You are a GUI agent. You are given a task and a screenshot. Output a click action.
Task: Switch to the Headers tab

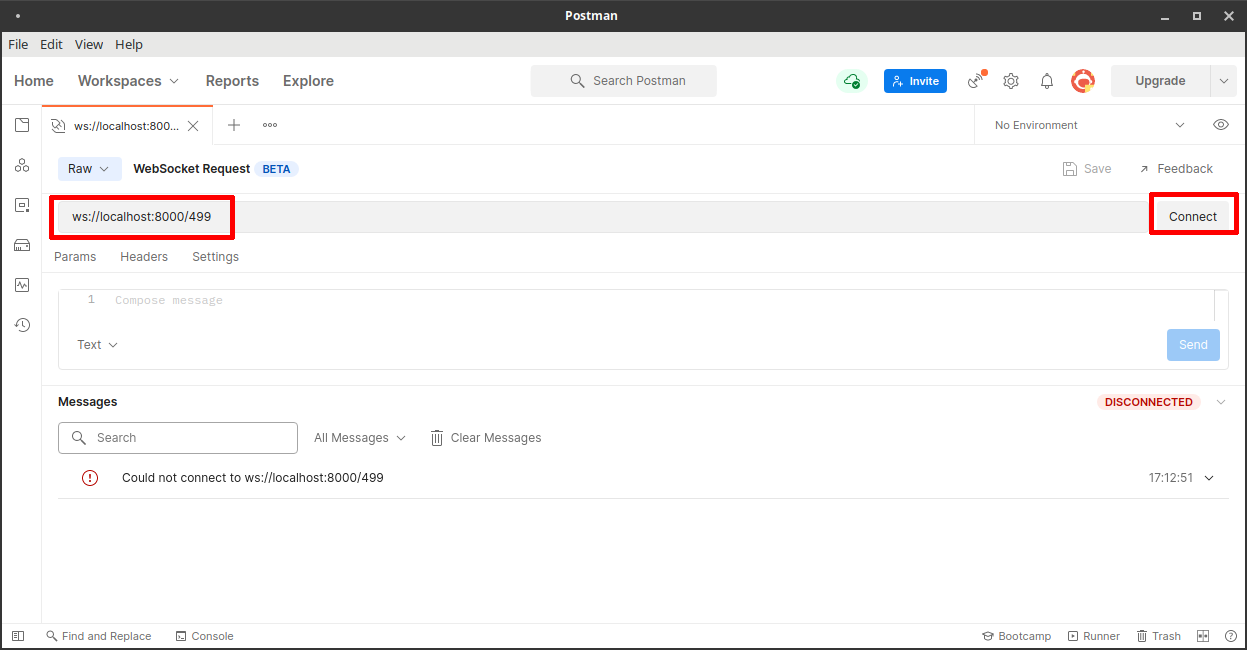point(144,257)
